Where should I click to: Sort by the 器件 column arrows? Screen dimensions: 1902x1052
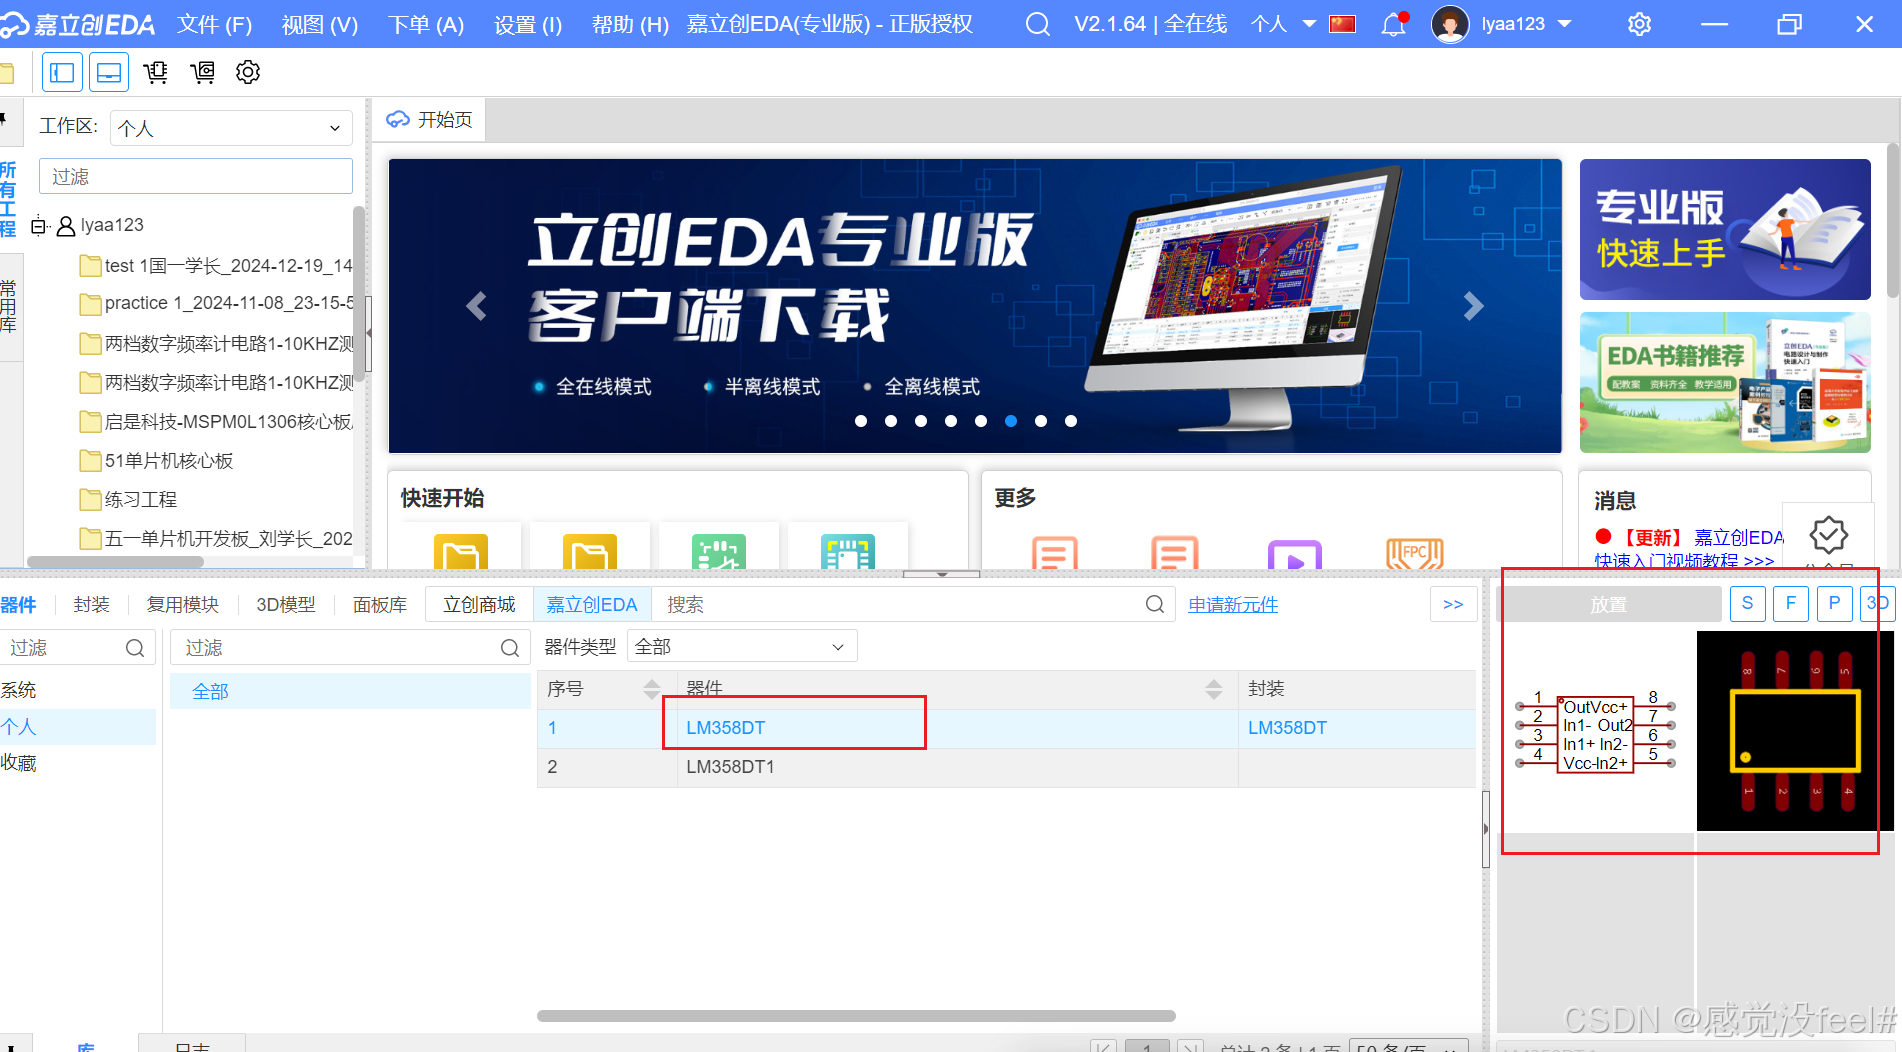pos(1214,689)
